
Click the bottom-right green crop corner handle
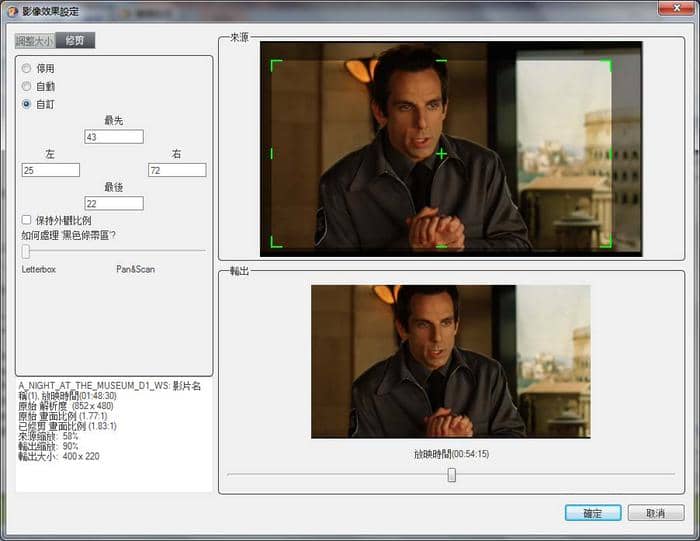(x=607, y=243)
